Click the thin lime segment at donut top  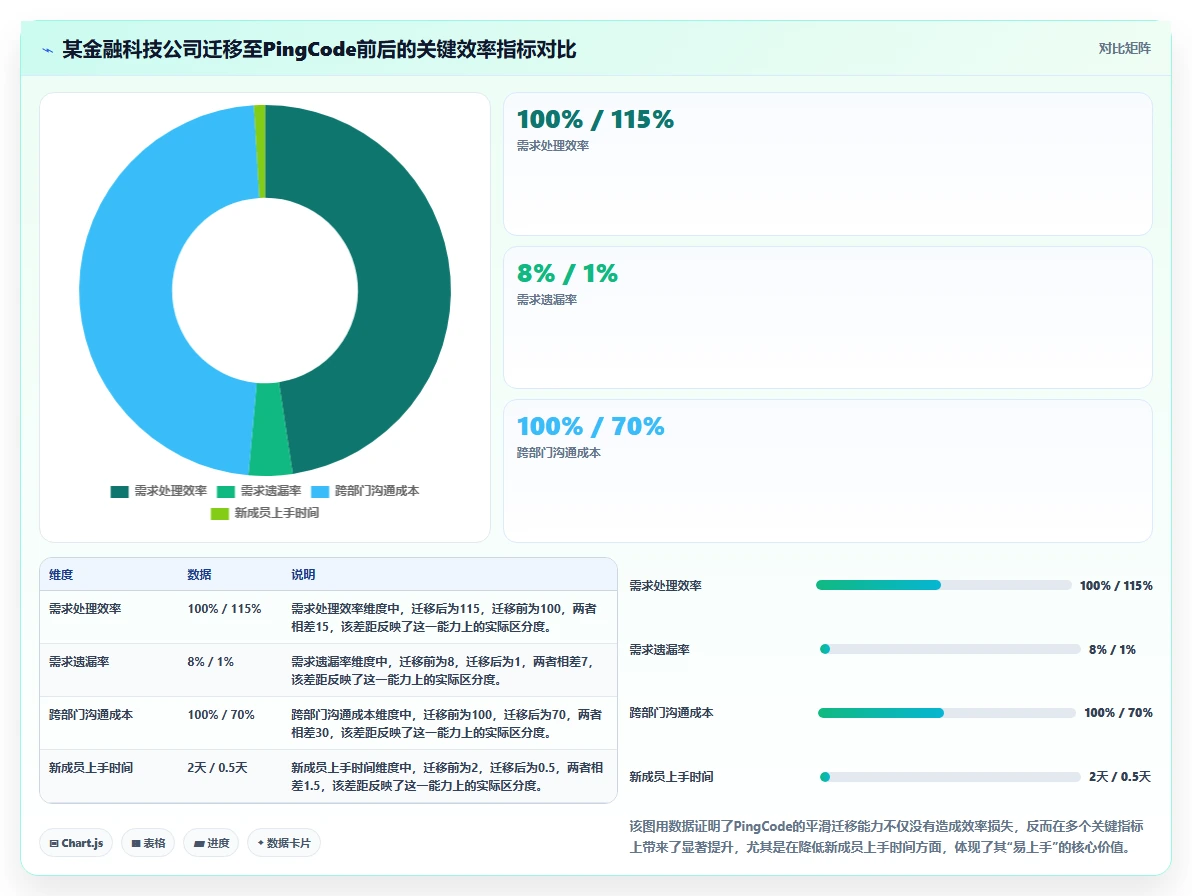pos(260,150)
